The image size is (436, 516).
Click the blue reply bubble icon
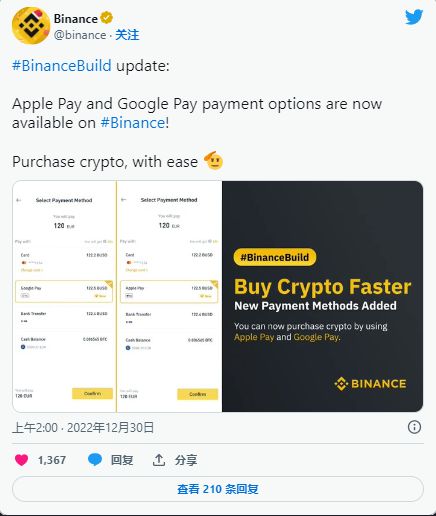click(x=95, y=460)
